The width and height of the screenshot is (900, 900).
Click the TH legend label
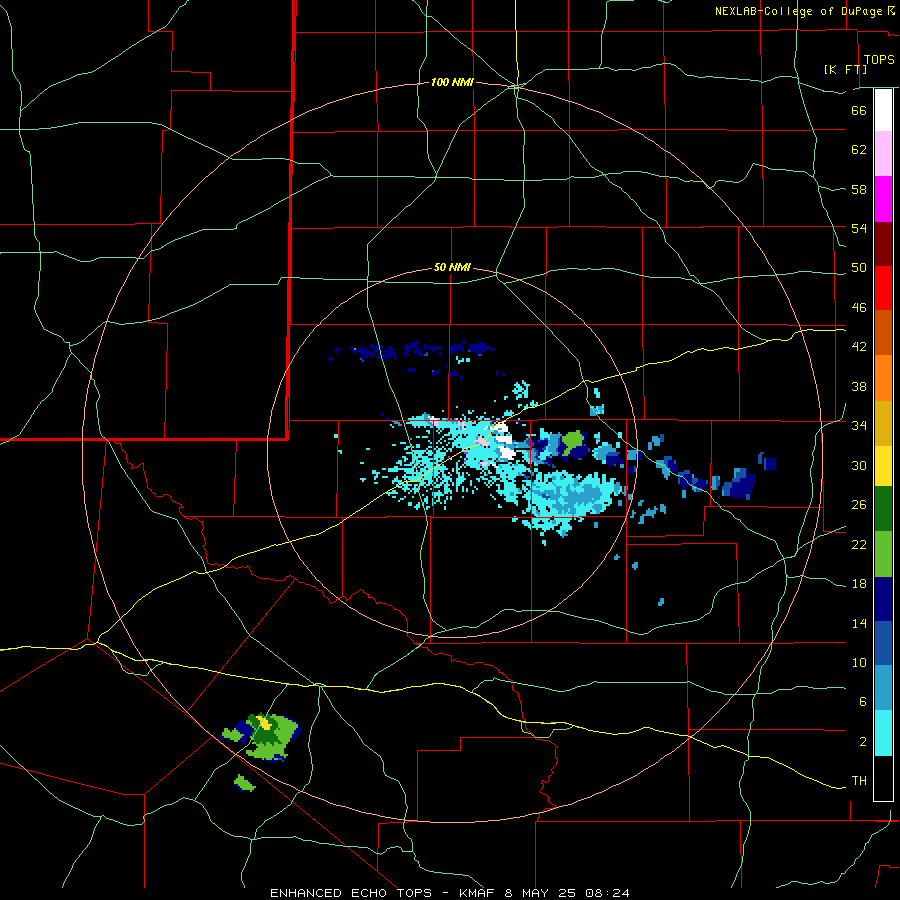pyautogui.click(x=859, y=781)
